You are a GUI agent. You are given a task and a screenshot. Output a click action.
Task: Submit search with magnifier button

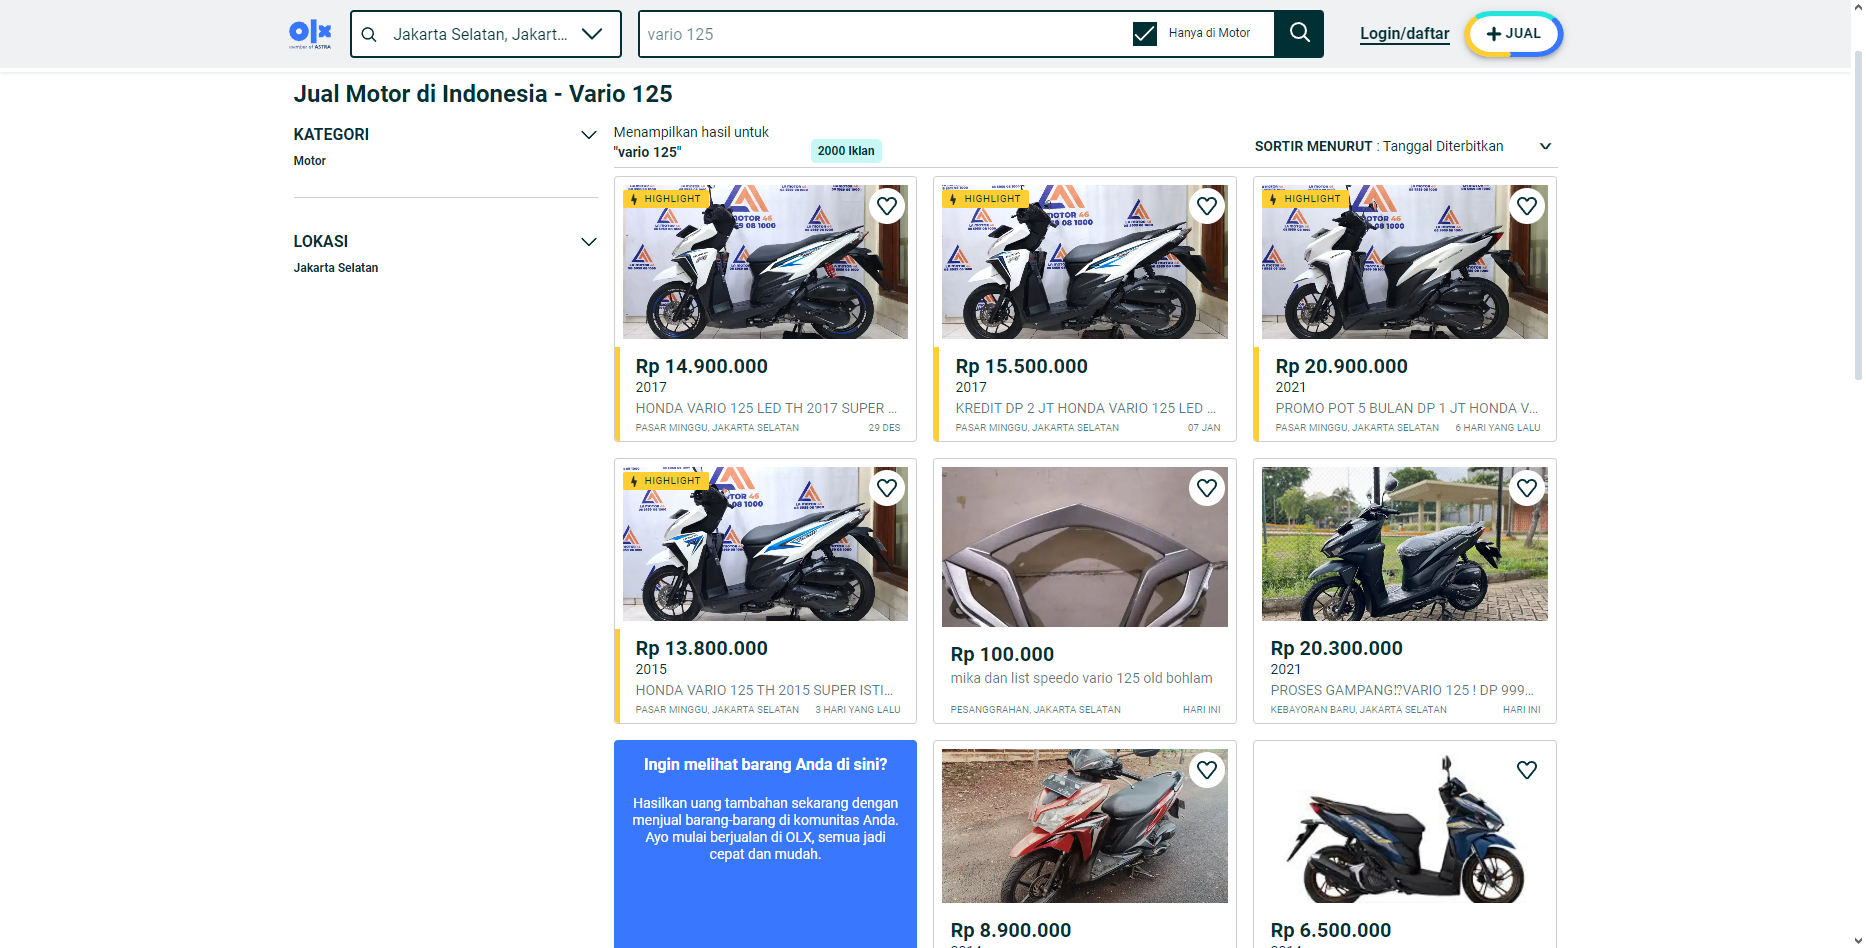[1299, 33]
